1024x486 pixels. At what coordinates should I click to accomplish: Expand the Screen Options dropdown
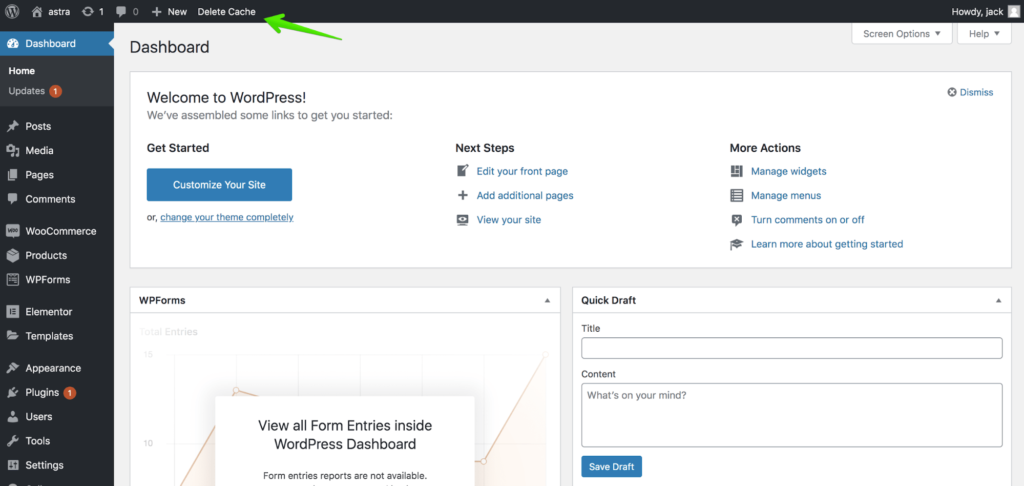coord(902,34)
